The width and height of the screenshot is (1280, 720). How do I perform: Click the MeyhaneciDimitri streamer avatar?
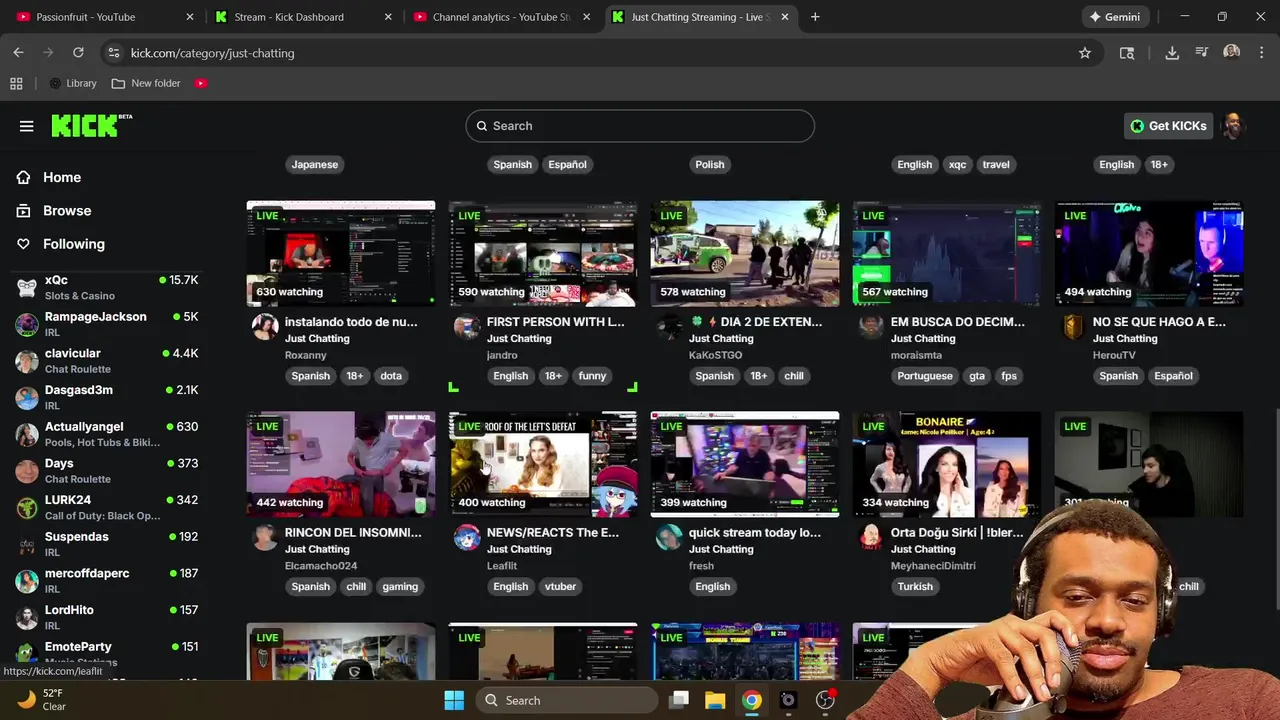(871, 538)
